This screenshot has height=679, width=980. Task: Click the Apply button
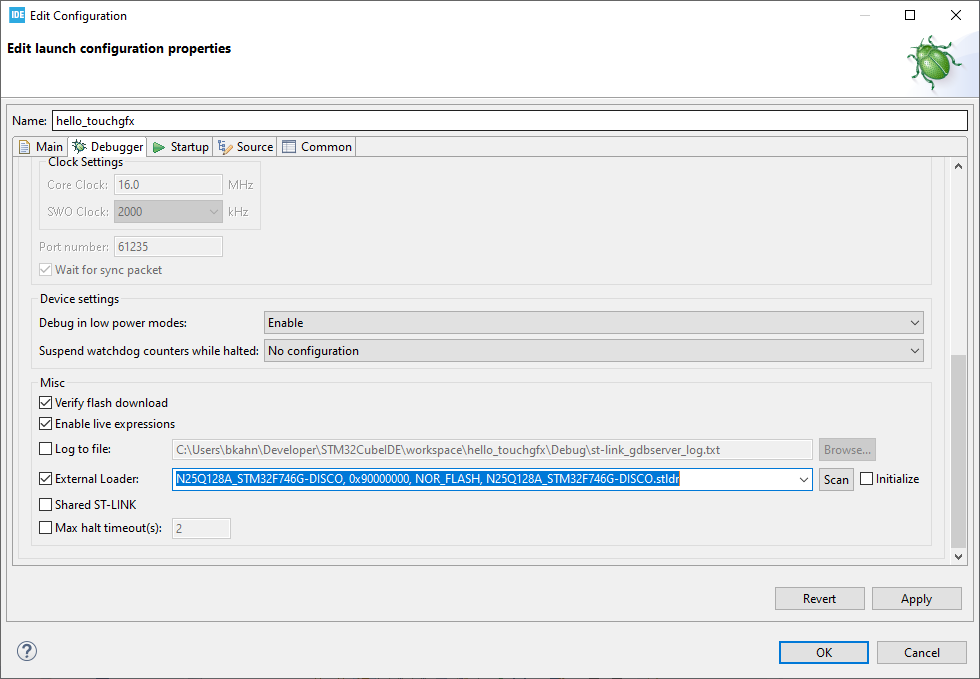[916, 599]
